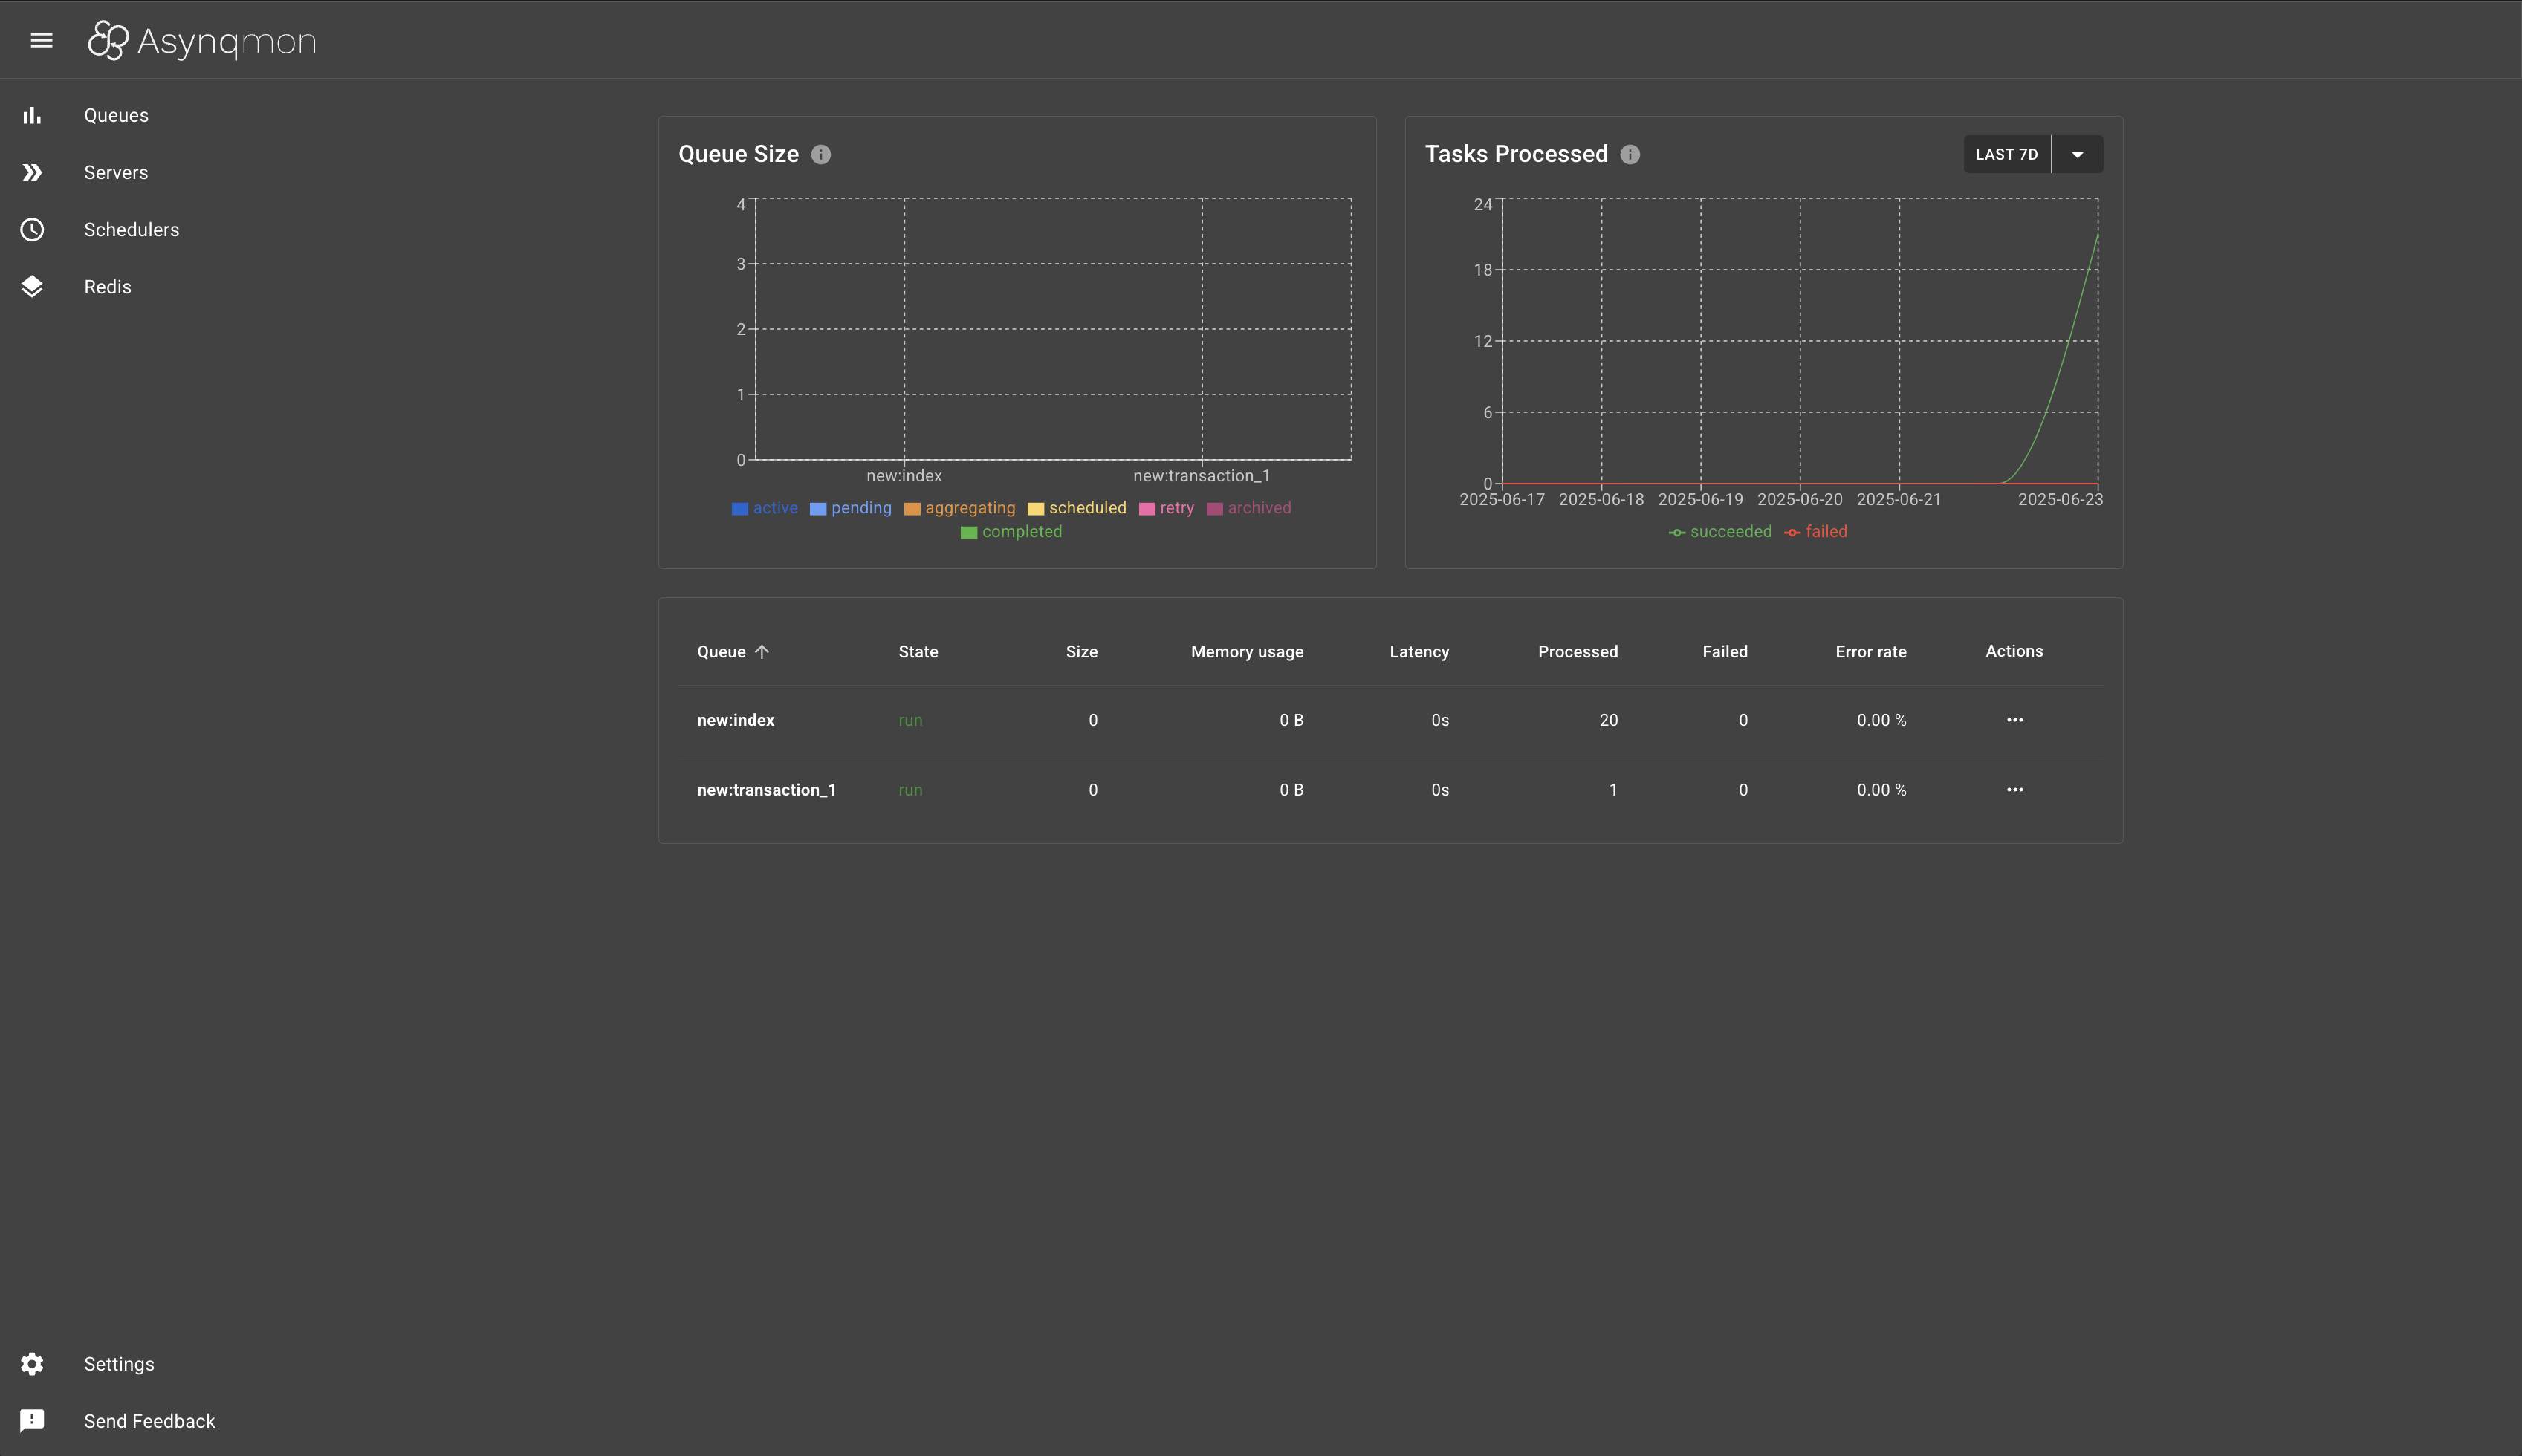
Task: Click the Redis layers icon
Action: pyautogui.click(x=32, y=287)
